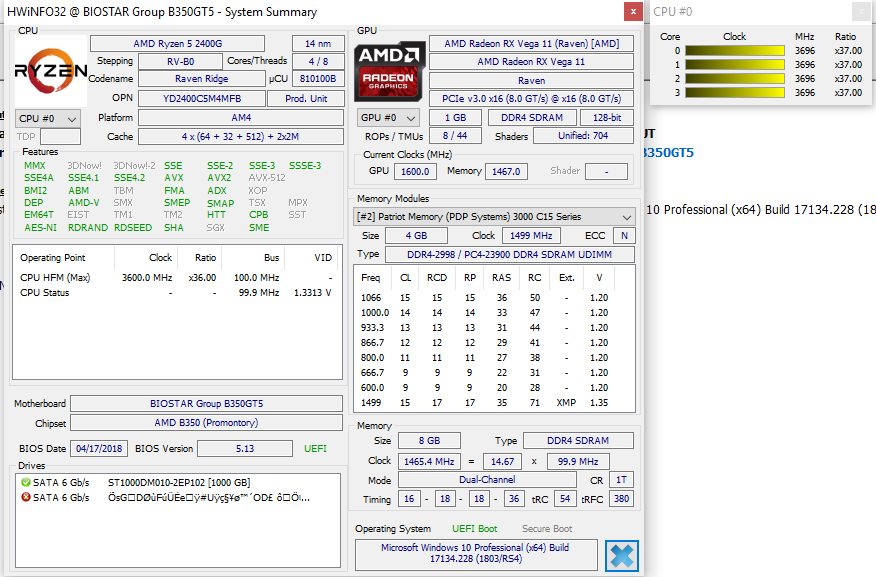The image size is (876, 577).
Task: Click the AMD Ryzen logo
Action: point(50,68)
